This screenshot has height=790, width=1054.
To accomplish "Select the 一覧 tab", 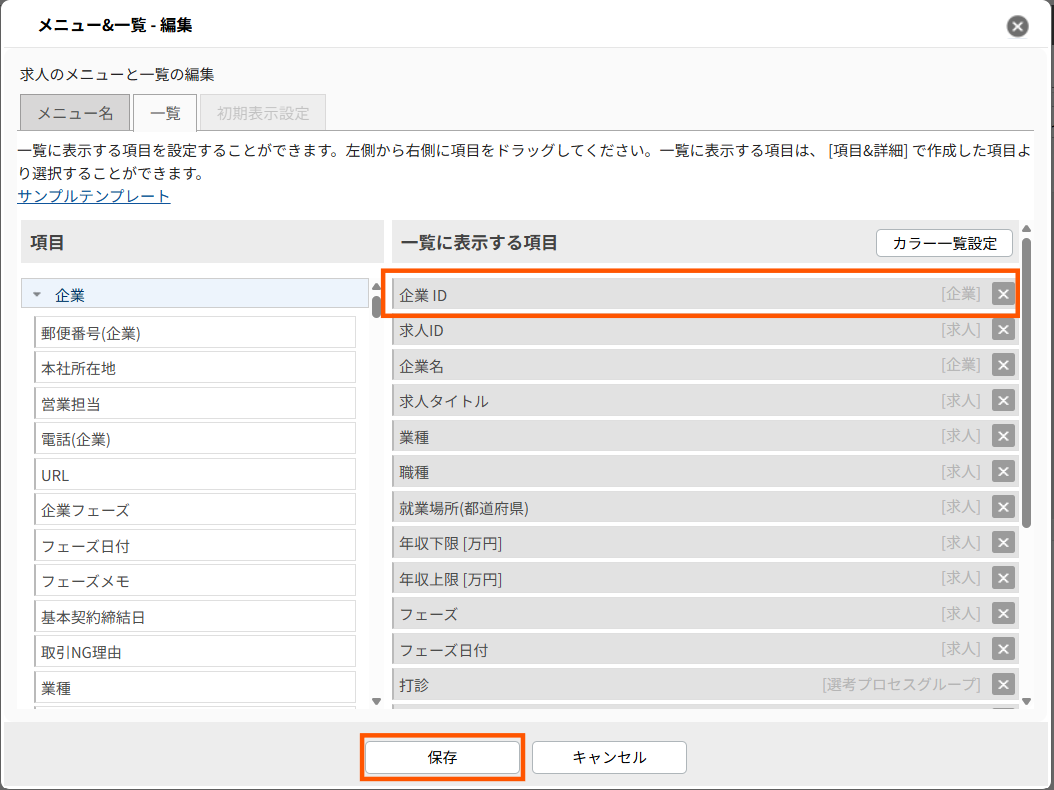I will point(165,113).
